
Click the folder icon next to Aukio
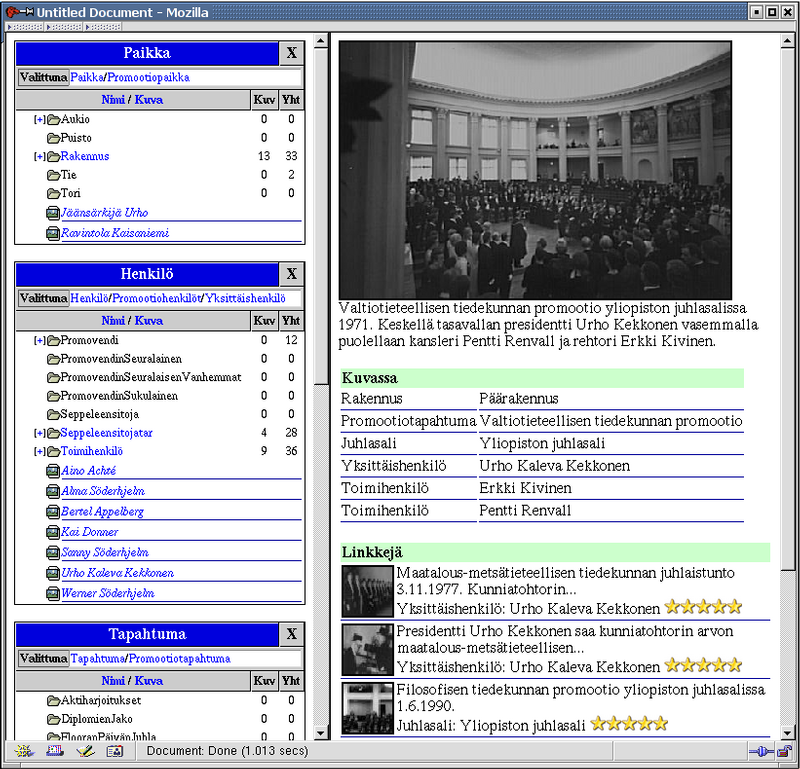pos(54,120)
